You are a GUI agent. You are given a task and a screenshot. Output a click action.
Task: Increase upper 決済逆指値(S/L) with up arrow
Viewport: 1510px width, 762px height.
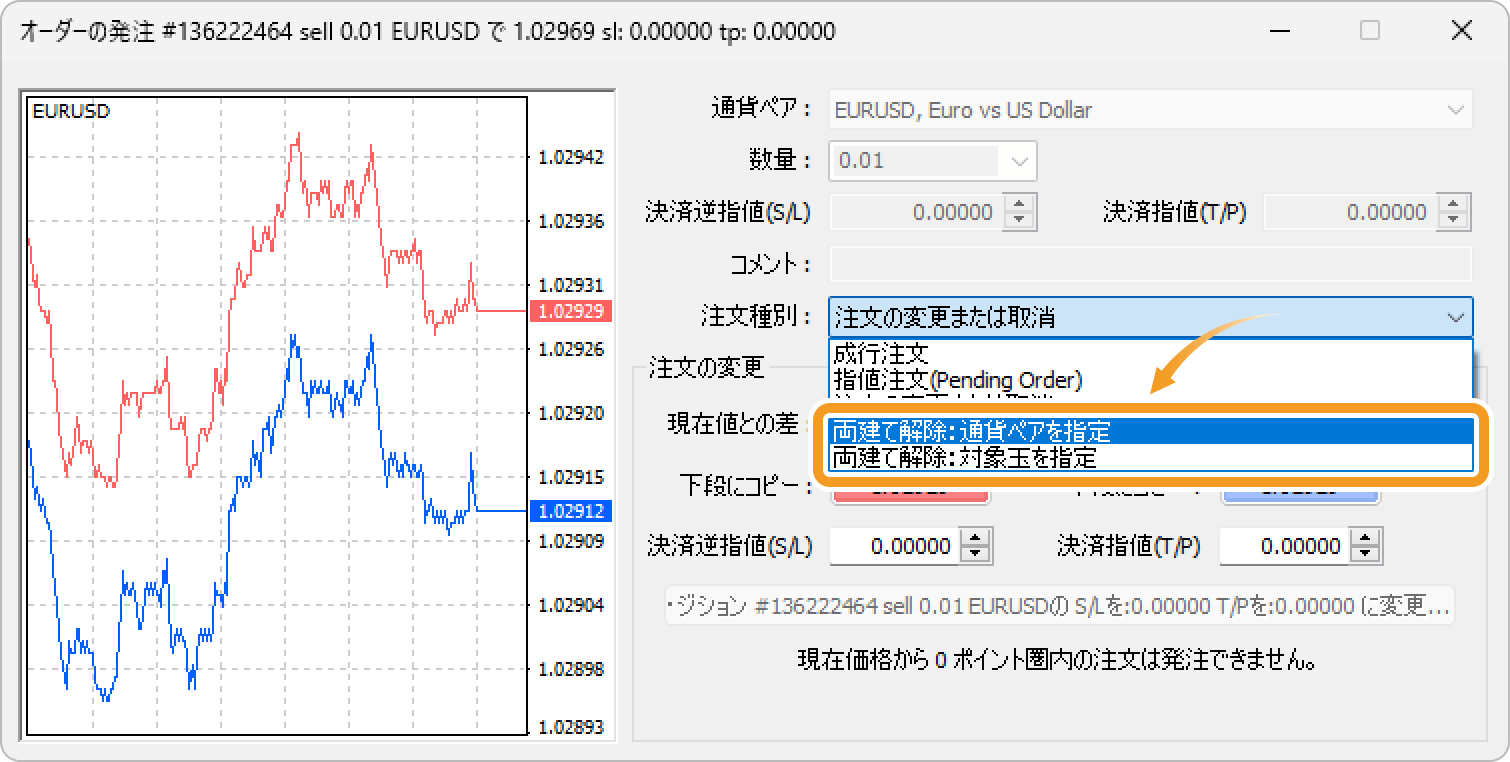[1019, 204]
